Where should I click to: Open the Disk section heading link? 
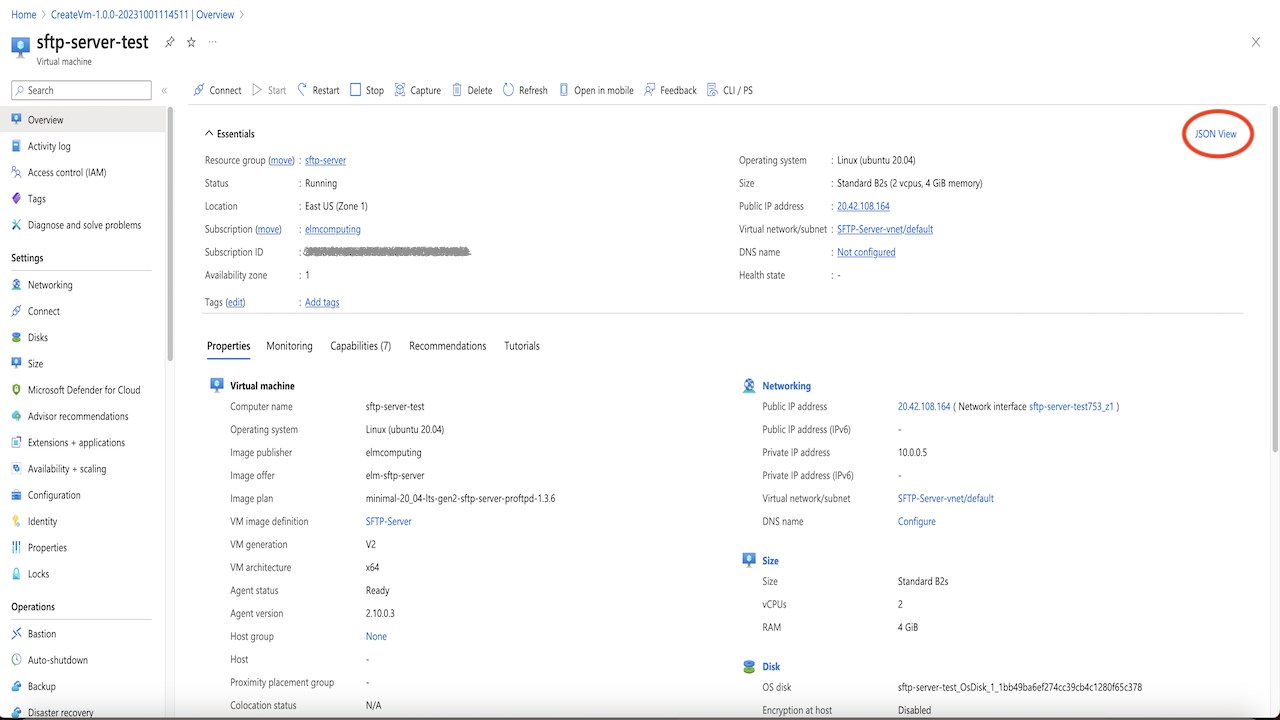point(771,667)
